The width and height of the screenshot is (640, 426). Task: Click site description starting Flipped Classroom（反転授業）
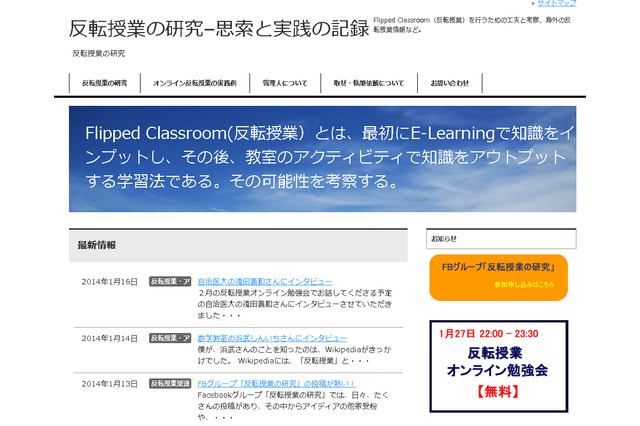472,24
